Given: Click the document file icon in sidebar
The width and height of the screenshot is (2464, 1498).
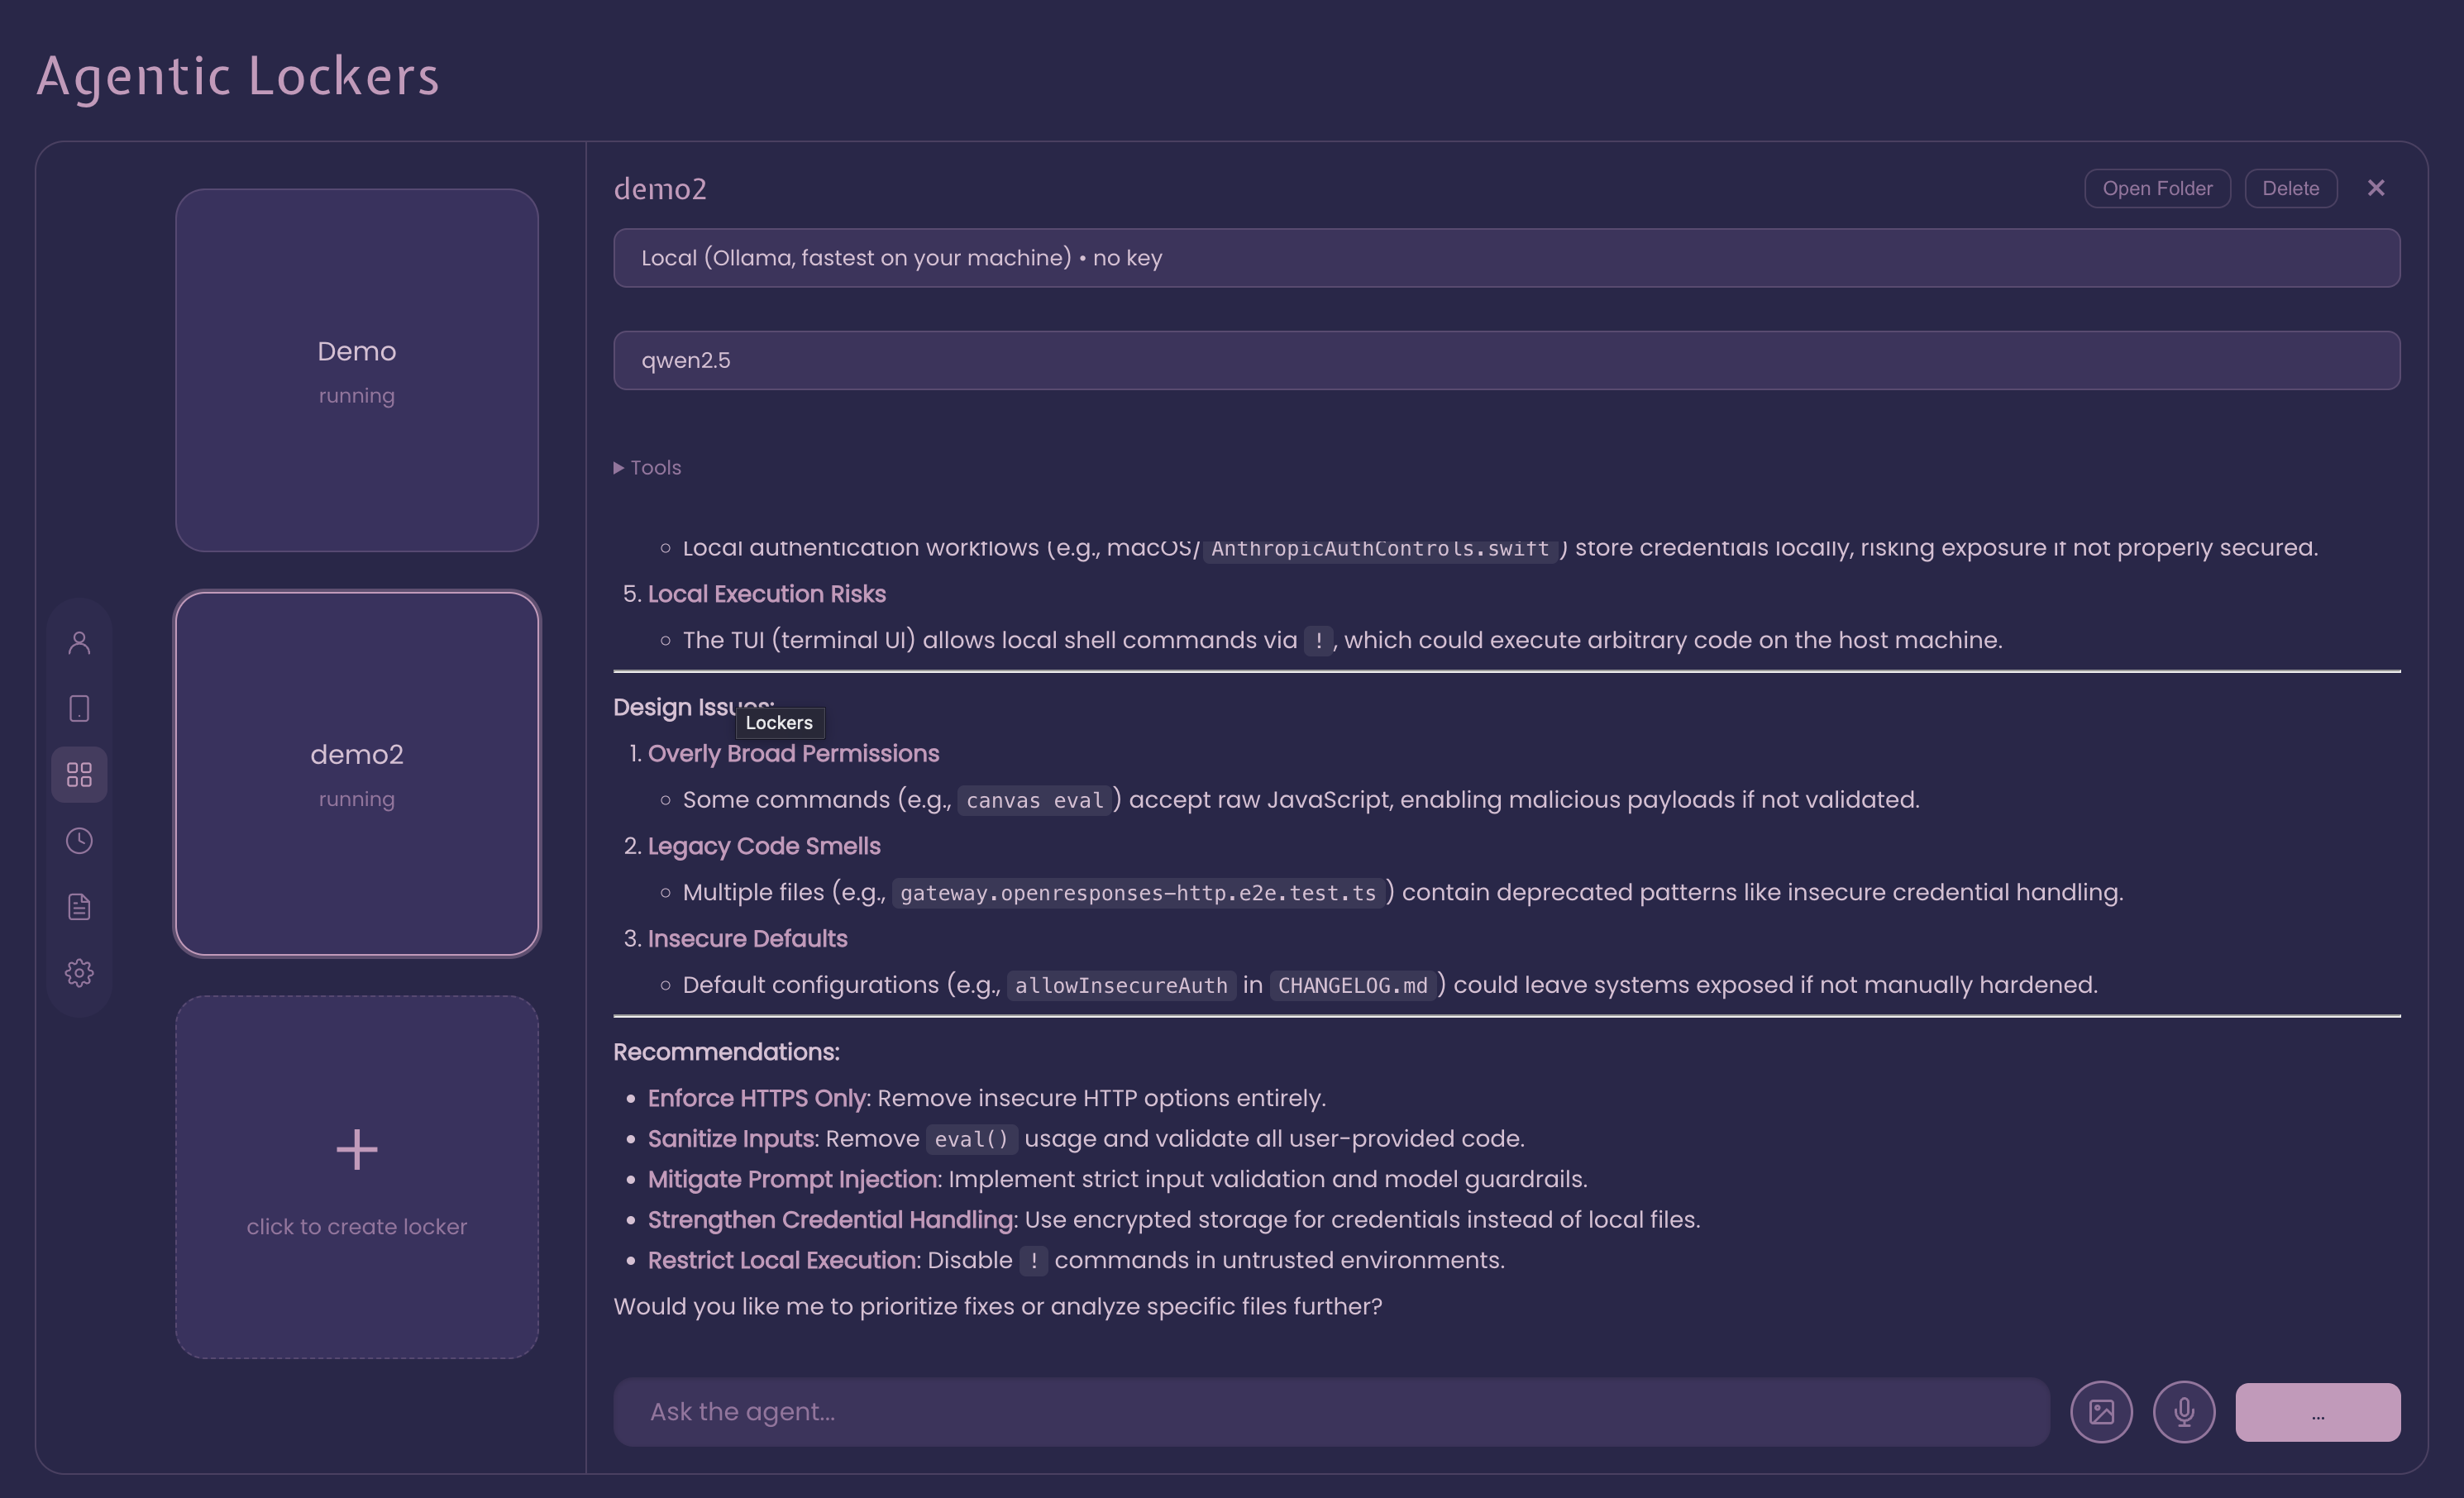Looking at the screenshot, I should tap(79, 907).
